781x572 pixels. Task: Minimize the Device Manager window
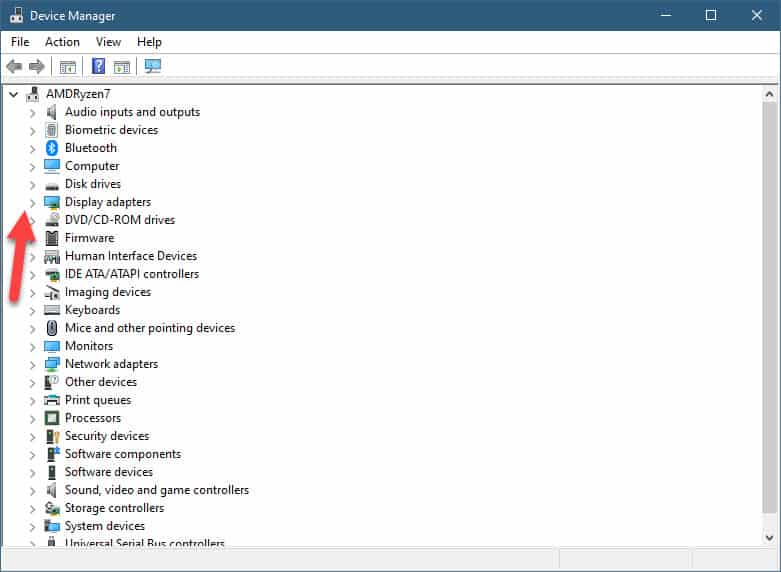pos(666,15)
